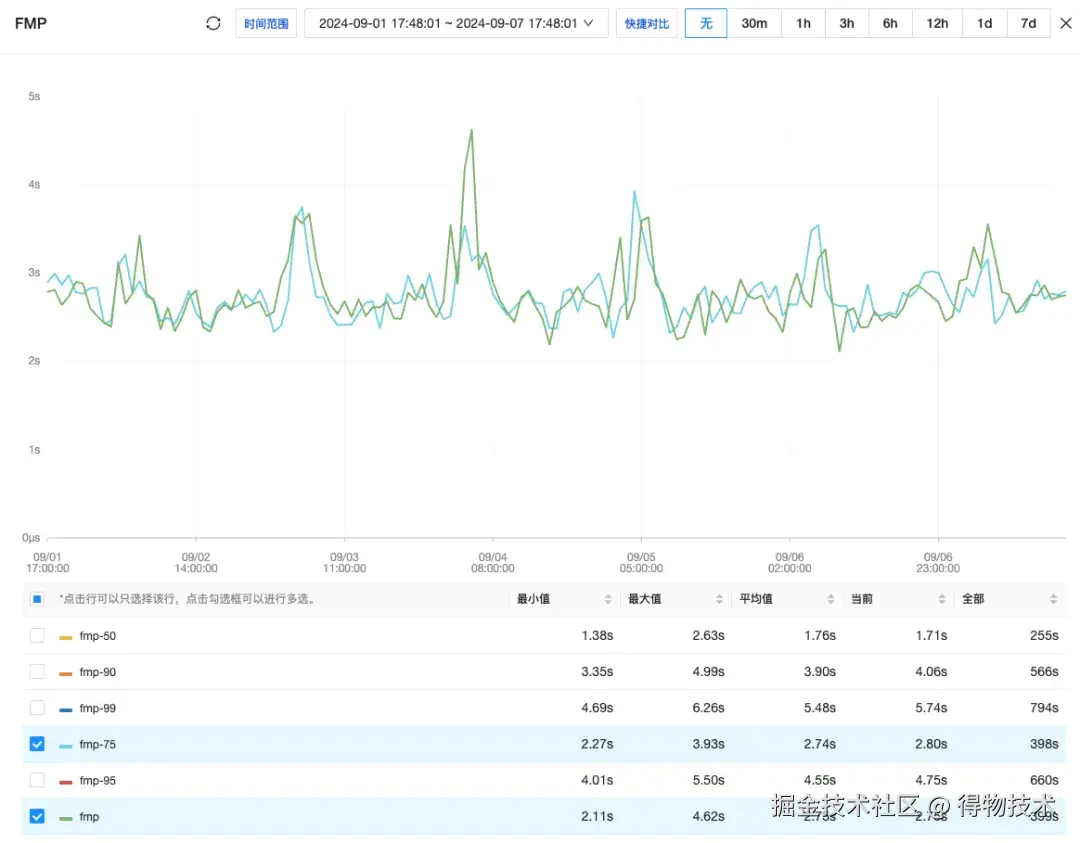Screen dimensions: 1080x843
Task: Click the fmp-50 yellow legend color marker
Action: [66, 636]
